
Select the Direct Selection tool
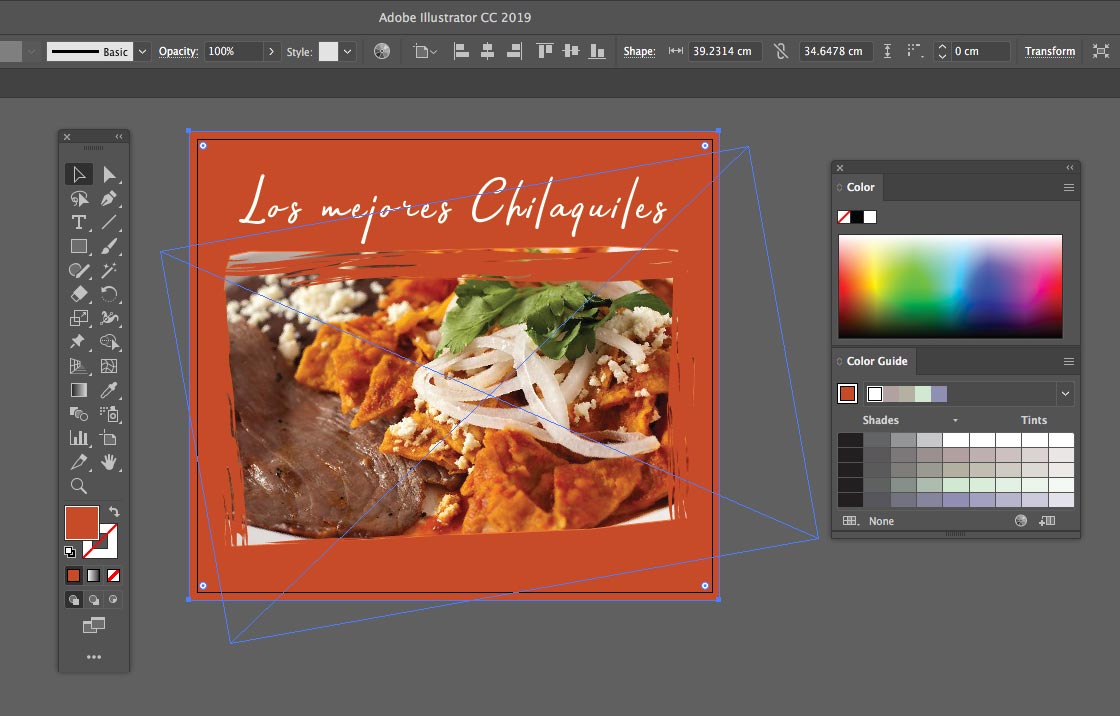click(109, 175)
